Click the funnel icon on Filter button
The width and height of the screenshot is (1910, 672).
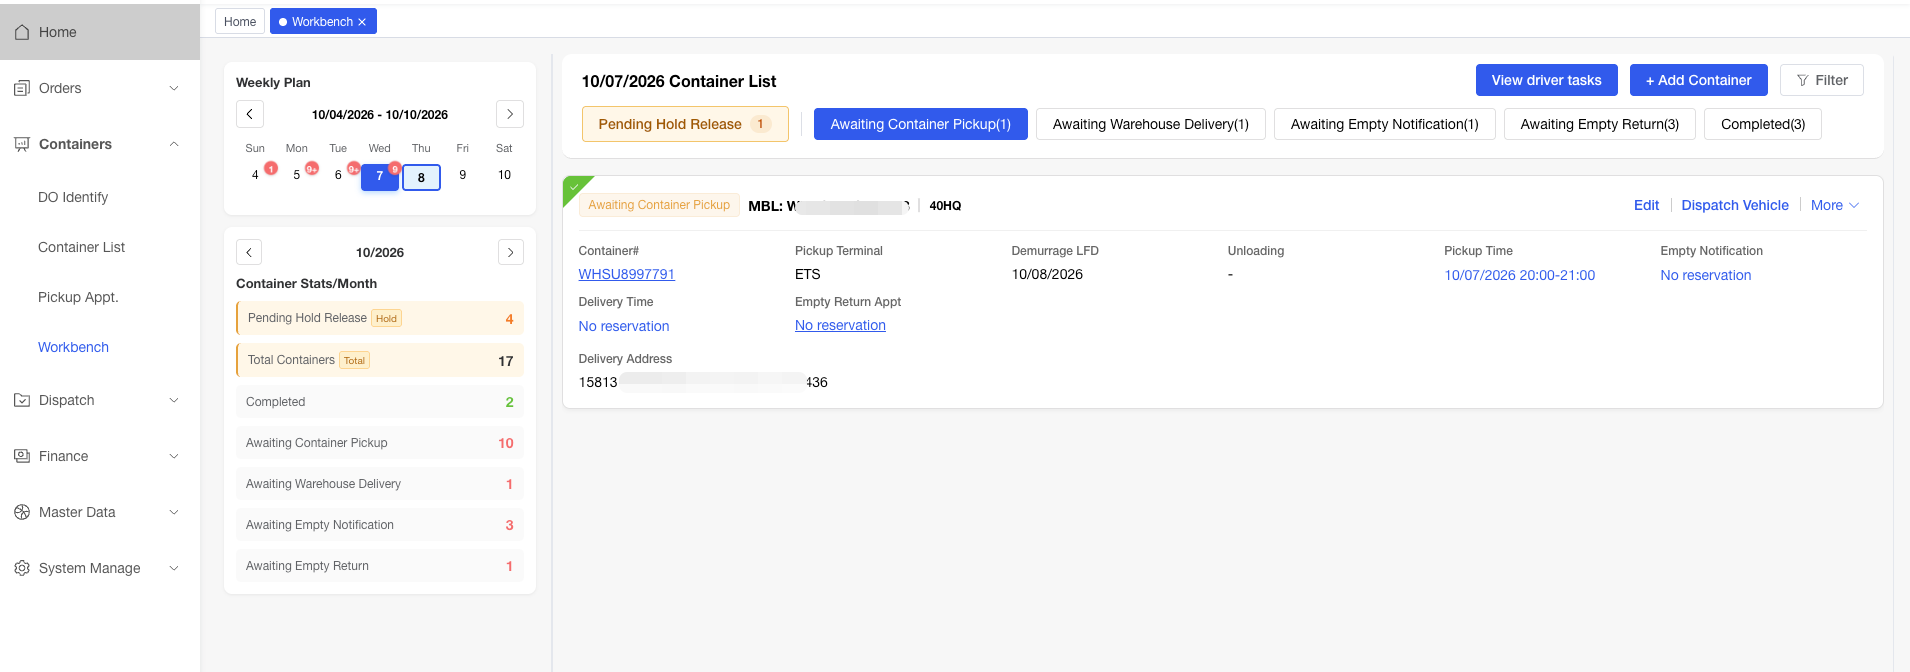point(1802,80)
